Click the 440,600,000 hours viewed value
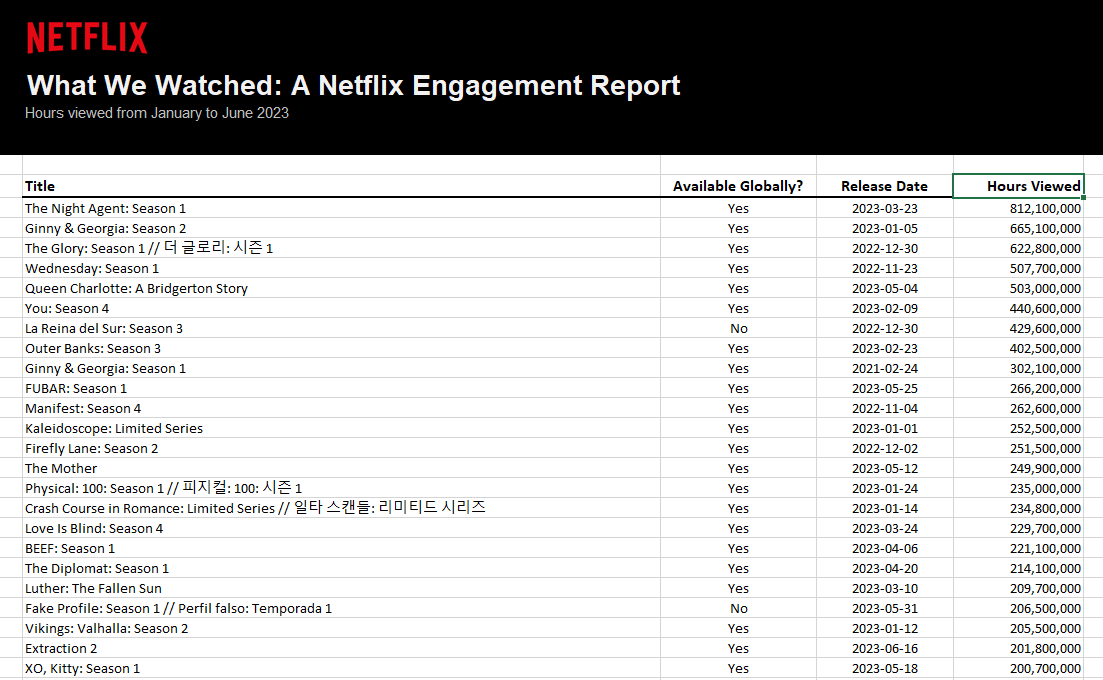This screenshot has width=1103, height=680. (x=1045, y=309)
